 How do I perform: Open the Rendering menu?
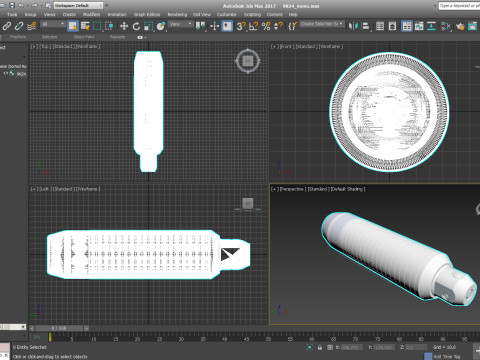[177, 15]
